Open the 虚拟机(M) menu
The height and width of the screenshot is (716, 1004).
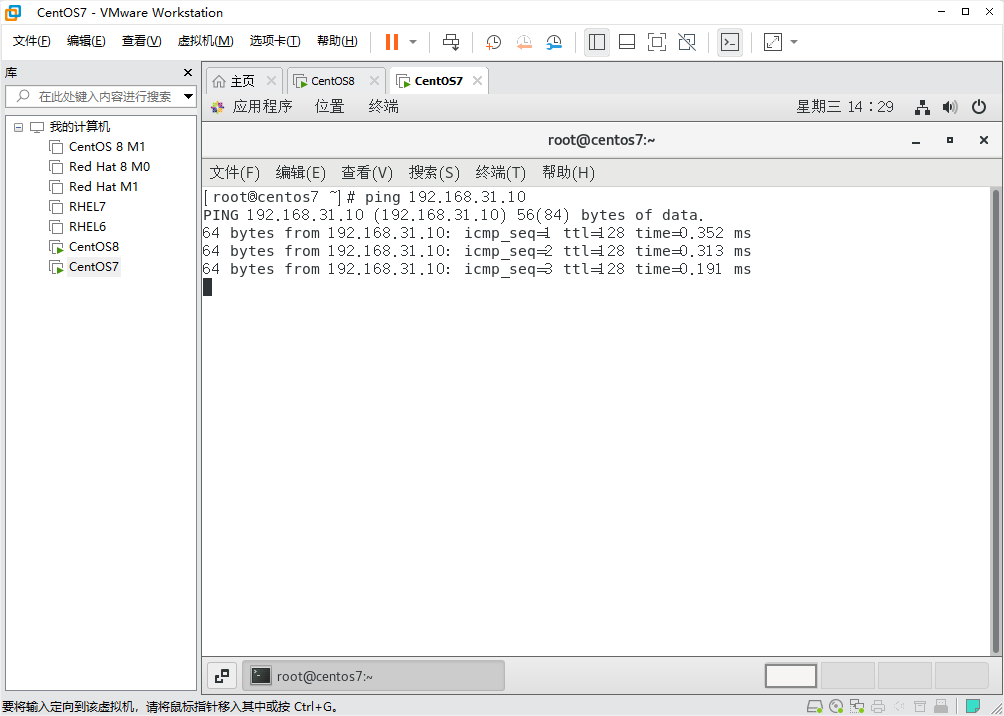pyautogui.click(x=206, y=41)
